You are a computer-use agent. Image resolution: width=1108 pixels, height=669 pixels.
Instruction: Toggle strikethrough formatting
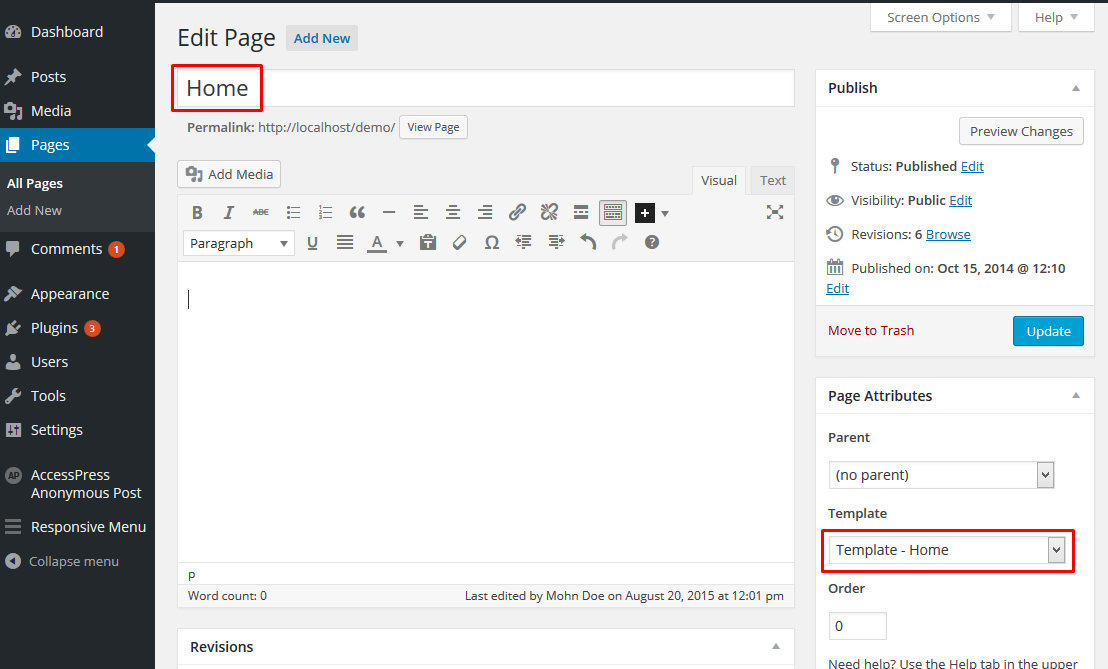pyautogui.click(x=261, y=212)
